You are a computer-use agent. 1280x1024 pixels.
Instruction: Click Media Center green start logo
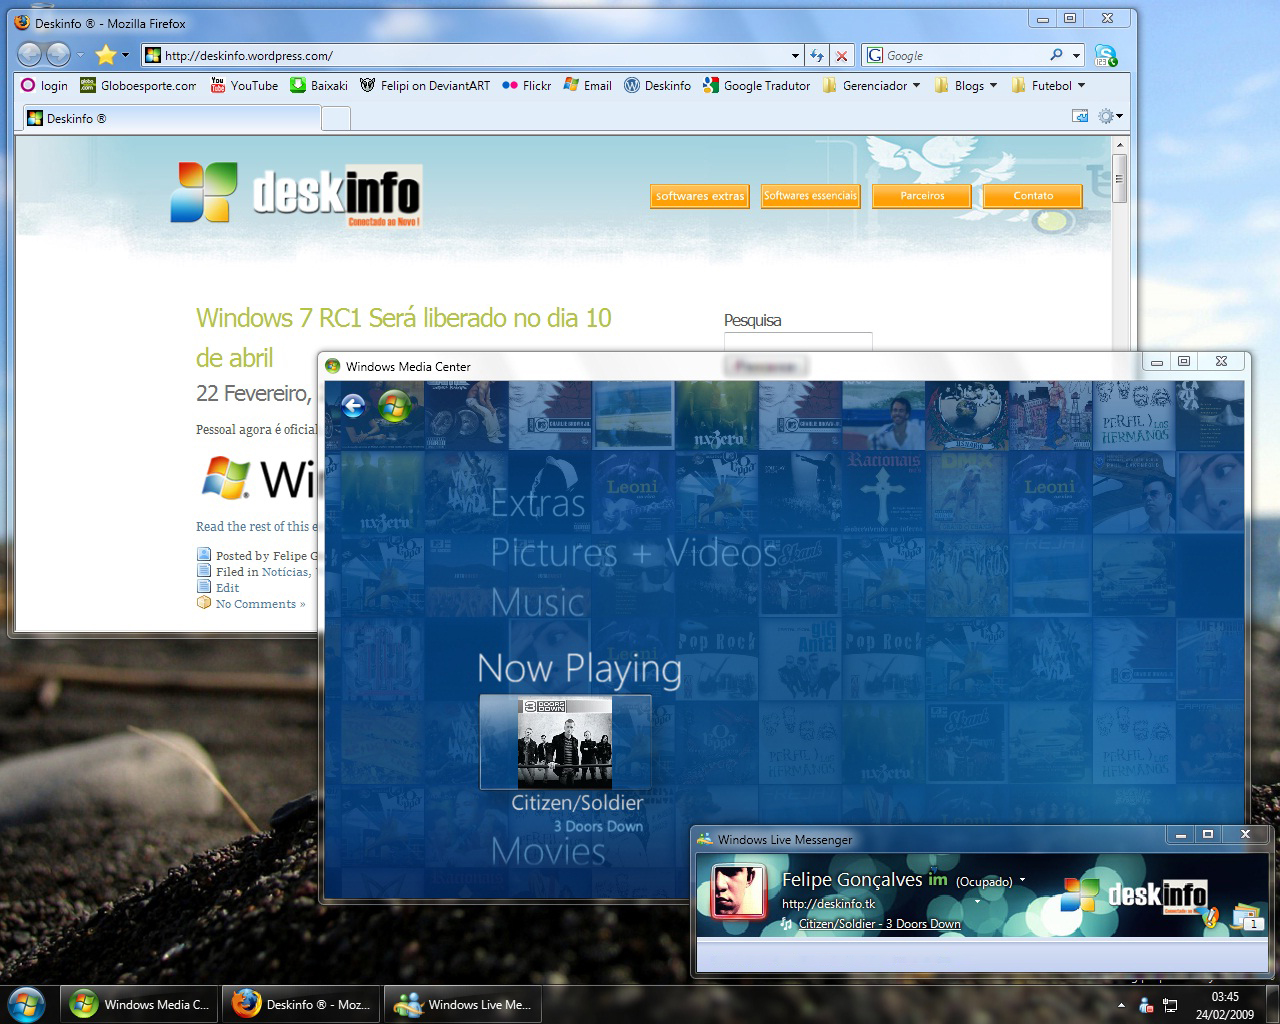click(395, 406)
